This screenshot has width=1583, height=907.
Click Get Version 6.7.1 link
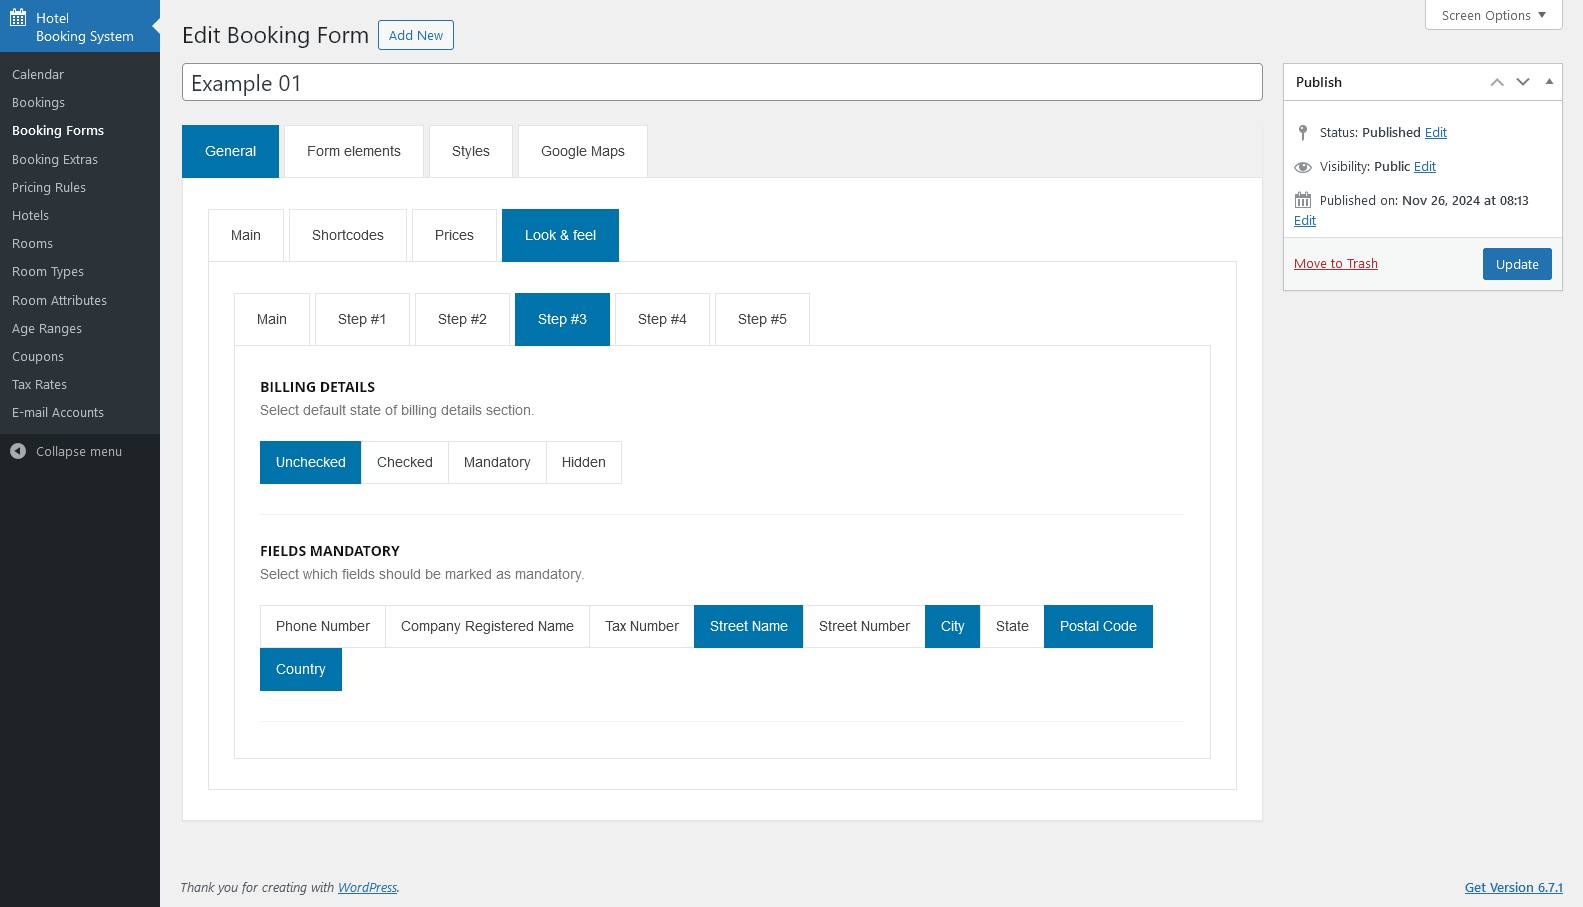tap(1514, 887)
